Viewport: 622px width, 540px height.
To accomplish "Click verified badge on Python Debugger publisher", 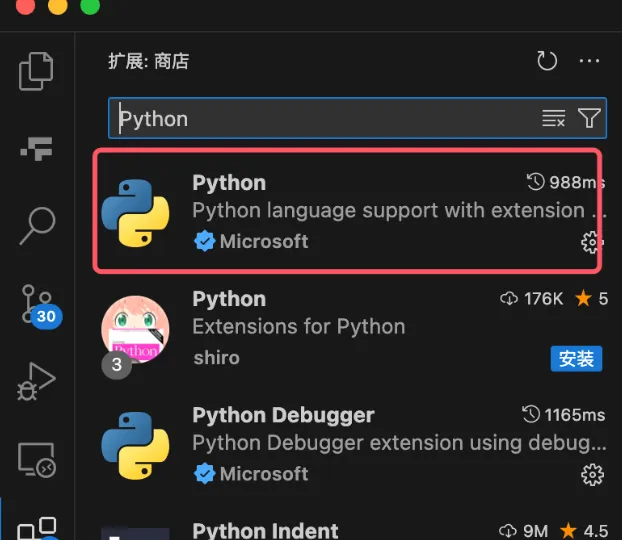I will pos(205,474).
